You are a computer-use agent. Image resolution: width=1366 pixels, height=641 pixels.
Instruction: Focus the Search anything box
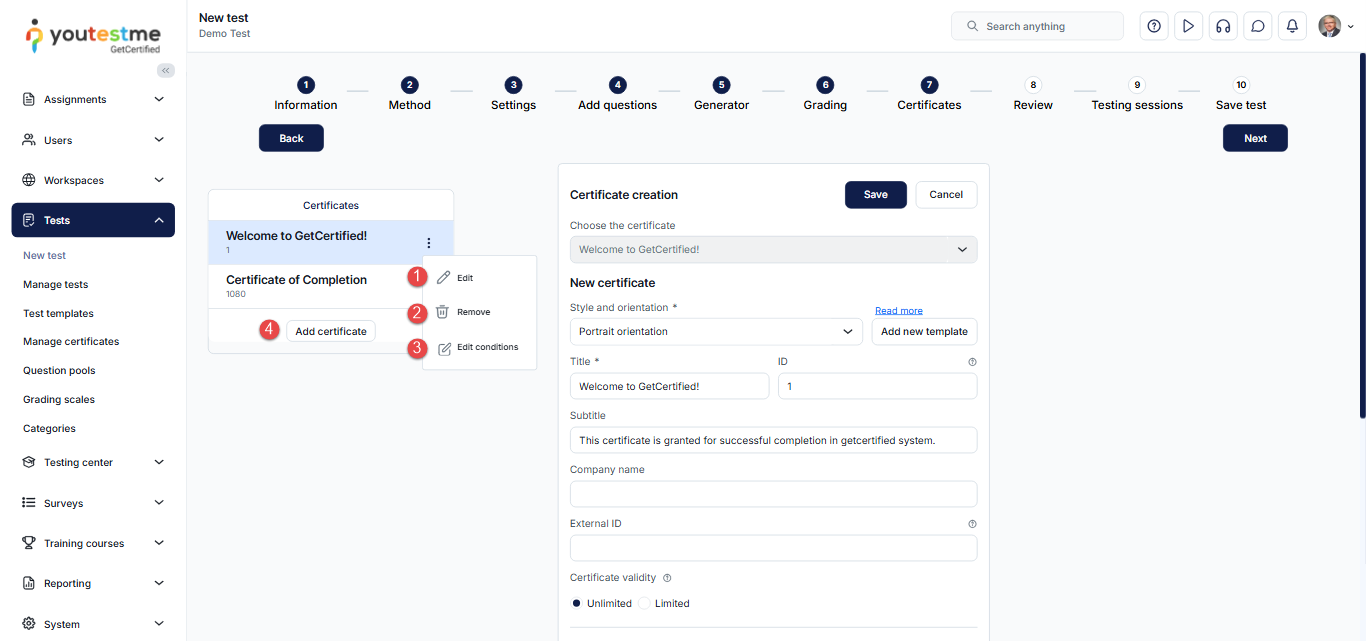click(1037, 26)
